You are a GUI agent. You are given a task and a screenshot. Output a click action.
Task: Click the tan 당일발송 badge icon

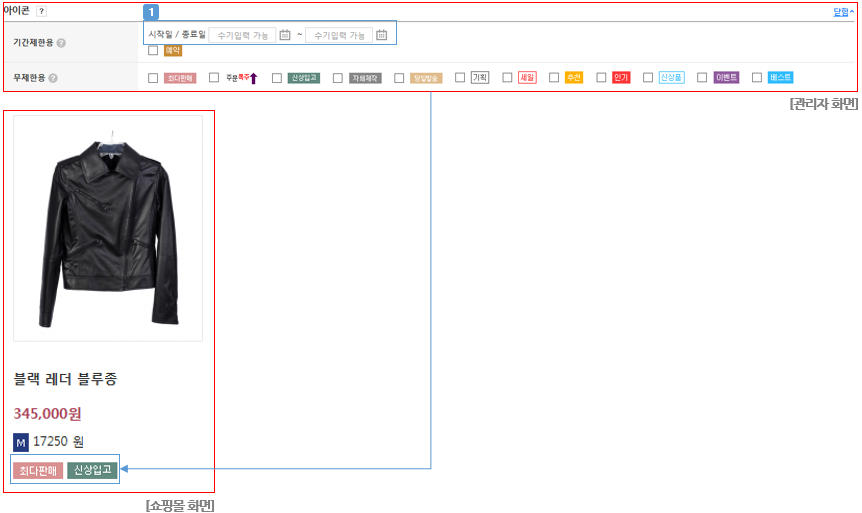pos(426,78)
